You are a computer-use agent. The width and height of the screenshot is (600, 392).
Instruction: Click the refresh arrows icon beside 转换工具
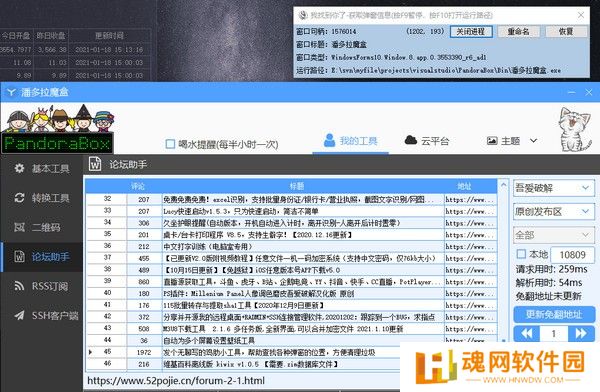(x=19, y=198)
